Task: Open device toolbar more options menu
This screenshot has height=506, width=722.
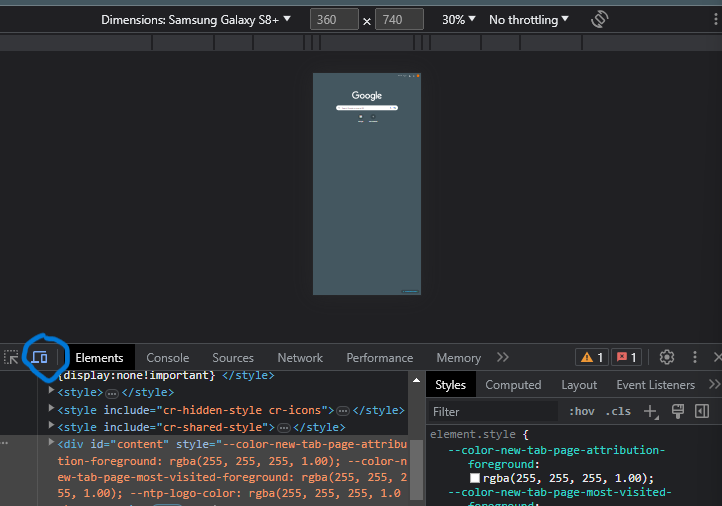Action: click(x=715, y=19)
